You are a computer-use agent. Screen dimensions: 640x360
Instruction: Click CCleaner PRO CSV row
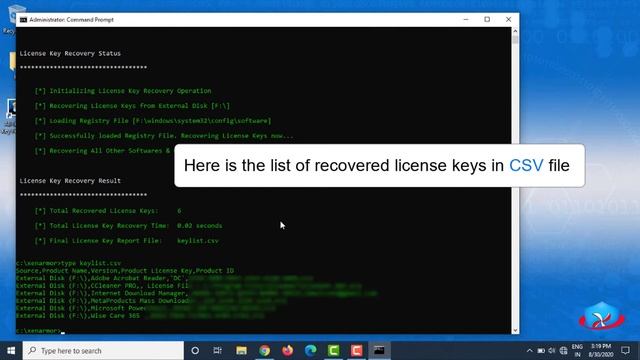coord(189,286)
